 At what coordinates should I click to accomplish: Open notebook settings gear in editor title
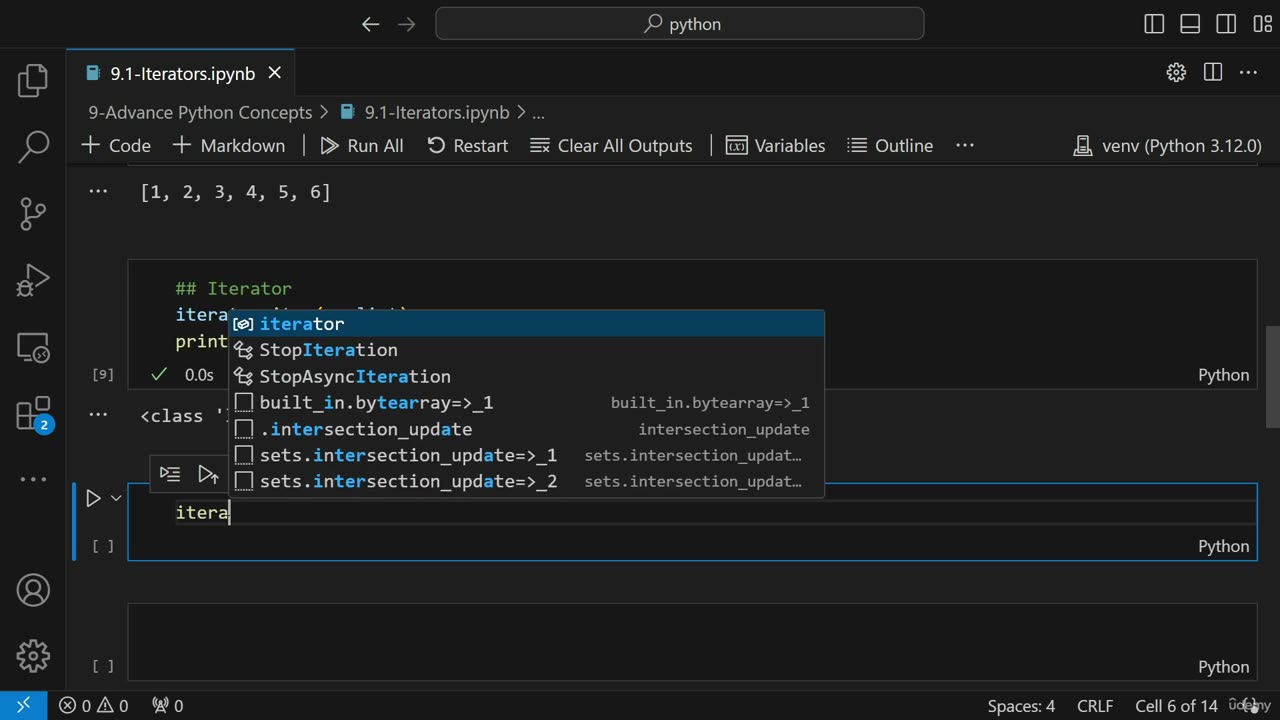1176,72
